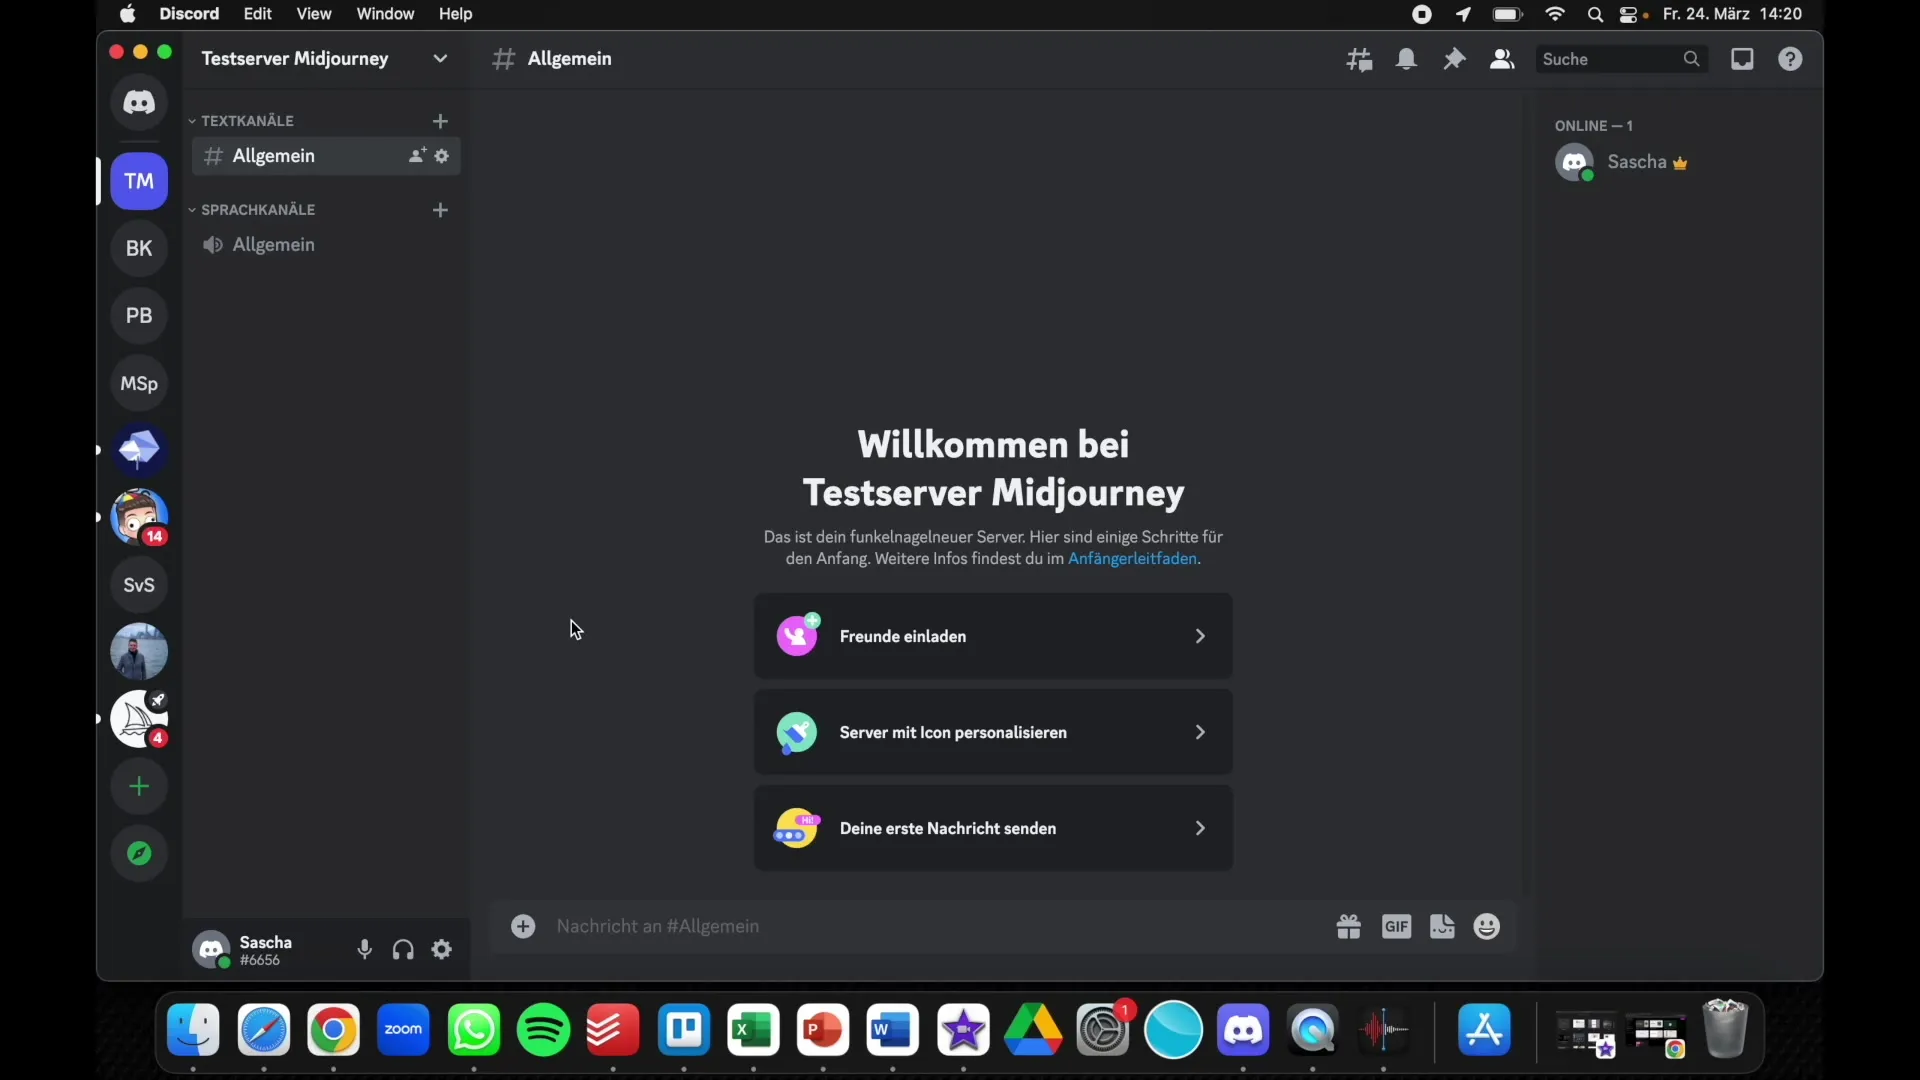The height and width of the screenshot is (1080, 1920).
Task: Open server with 14 notifications badge
Action: click(x=139, y=517)
